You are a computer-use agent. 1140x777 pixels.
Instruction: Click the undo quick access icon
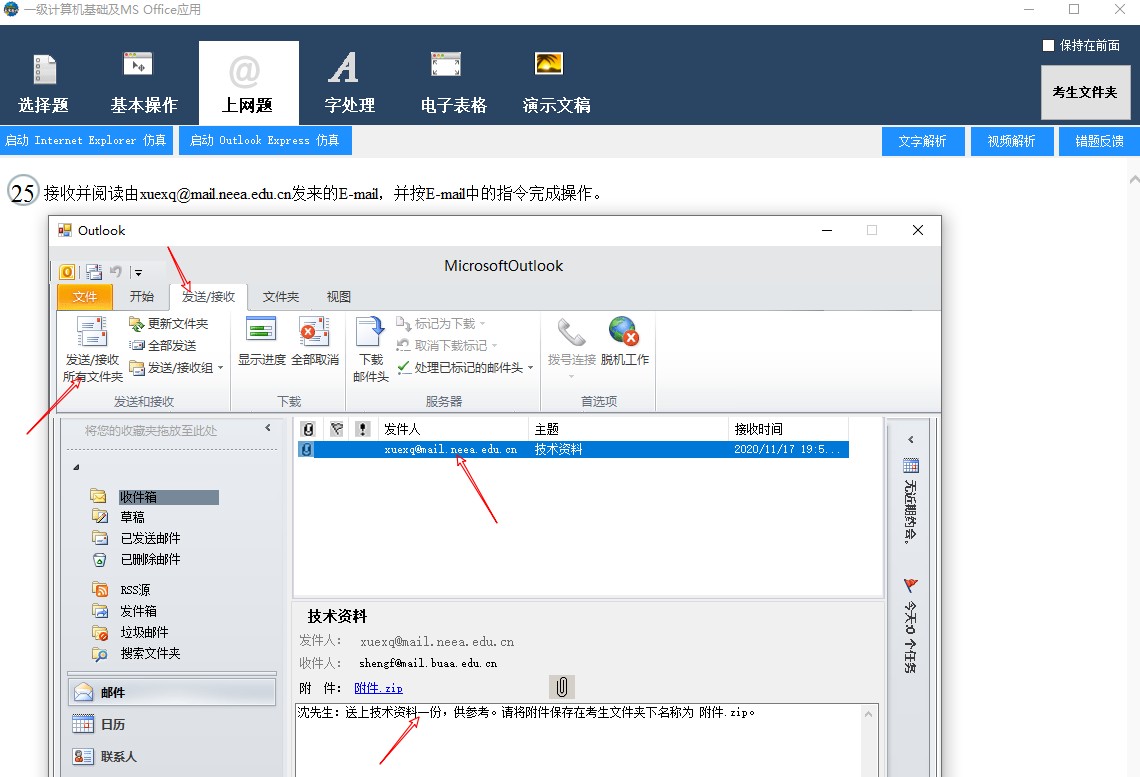115,272
